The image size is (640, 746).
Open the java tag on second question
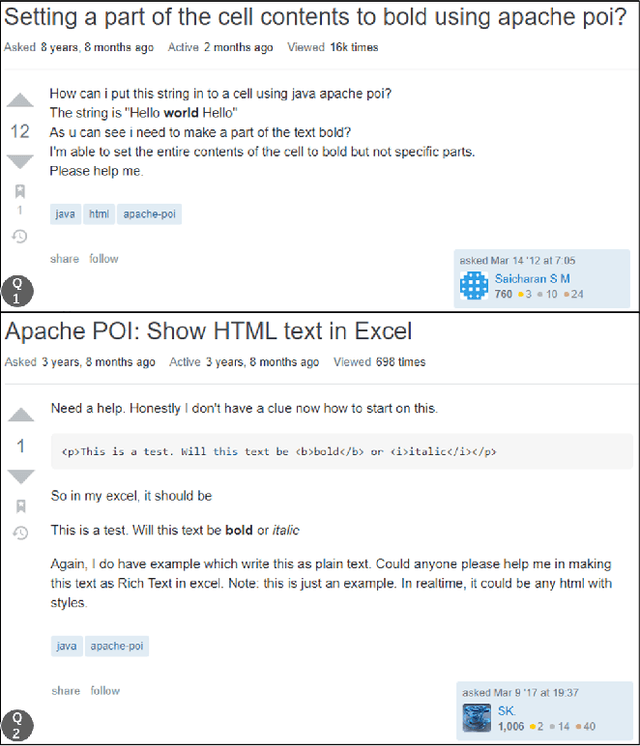pyautogui.click(x=66, y=646)
